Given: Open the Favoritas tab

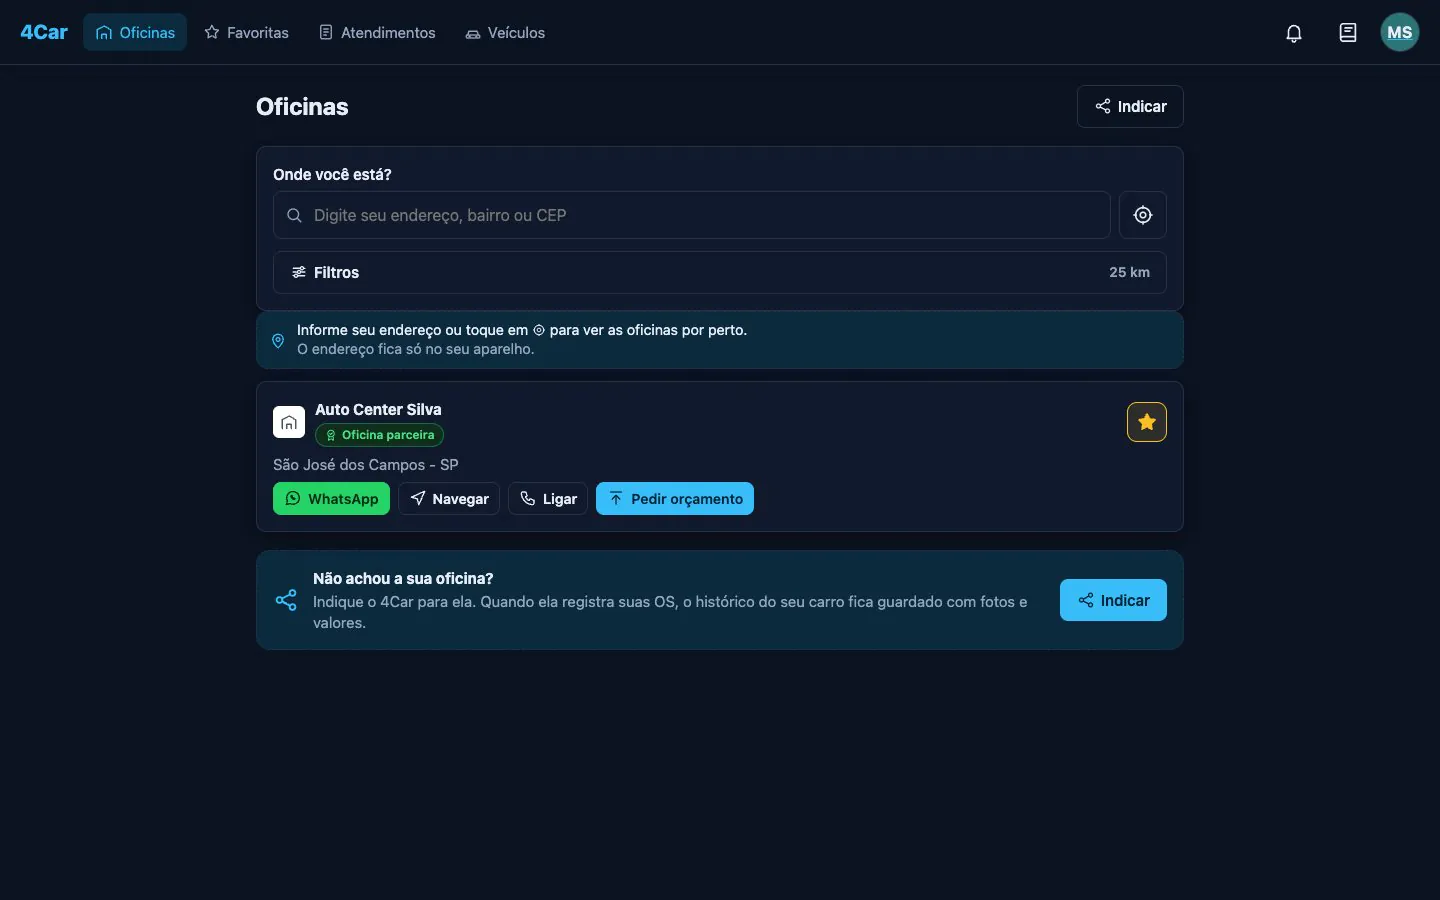Looking at the screenshot, I should (x=247, y=33).
